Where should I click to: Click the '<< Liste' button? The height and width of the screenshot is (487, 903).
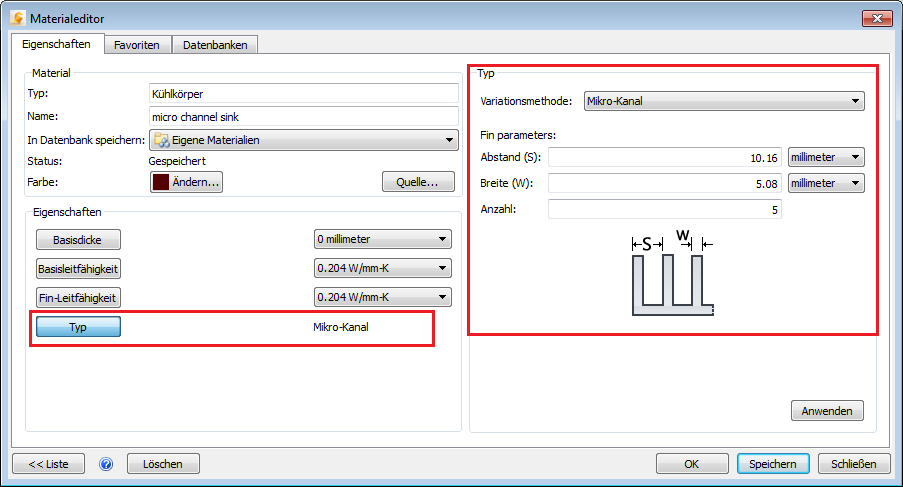point(48,464)
